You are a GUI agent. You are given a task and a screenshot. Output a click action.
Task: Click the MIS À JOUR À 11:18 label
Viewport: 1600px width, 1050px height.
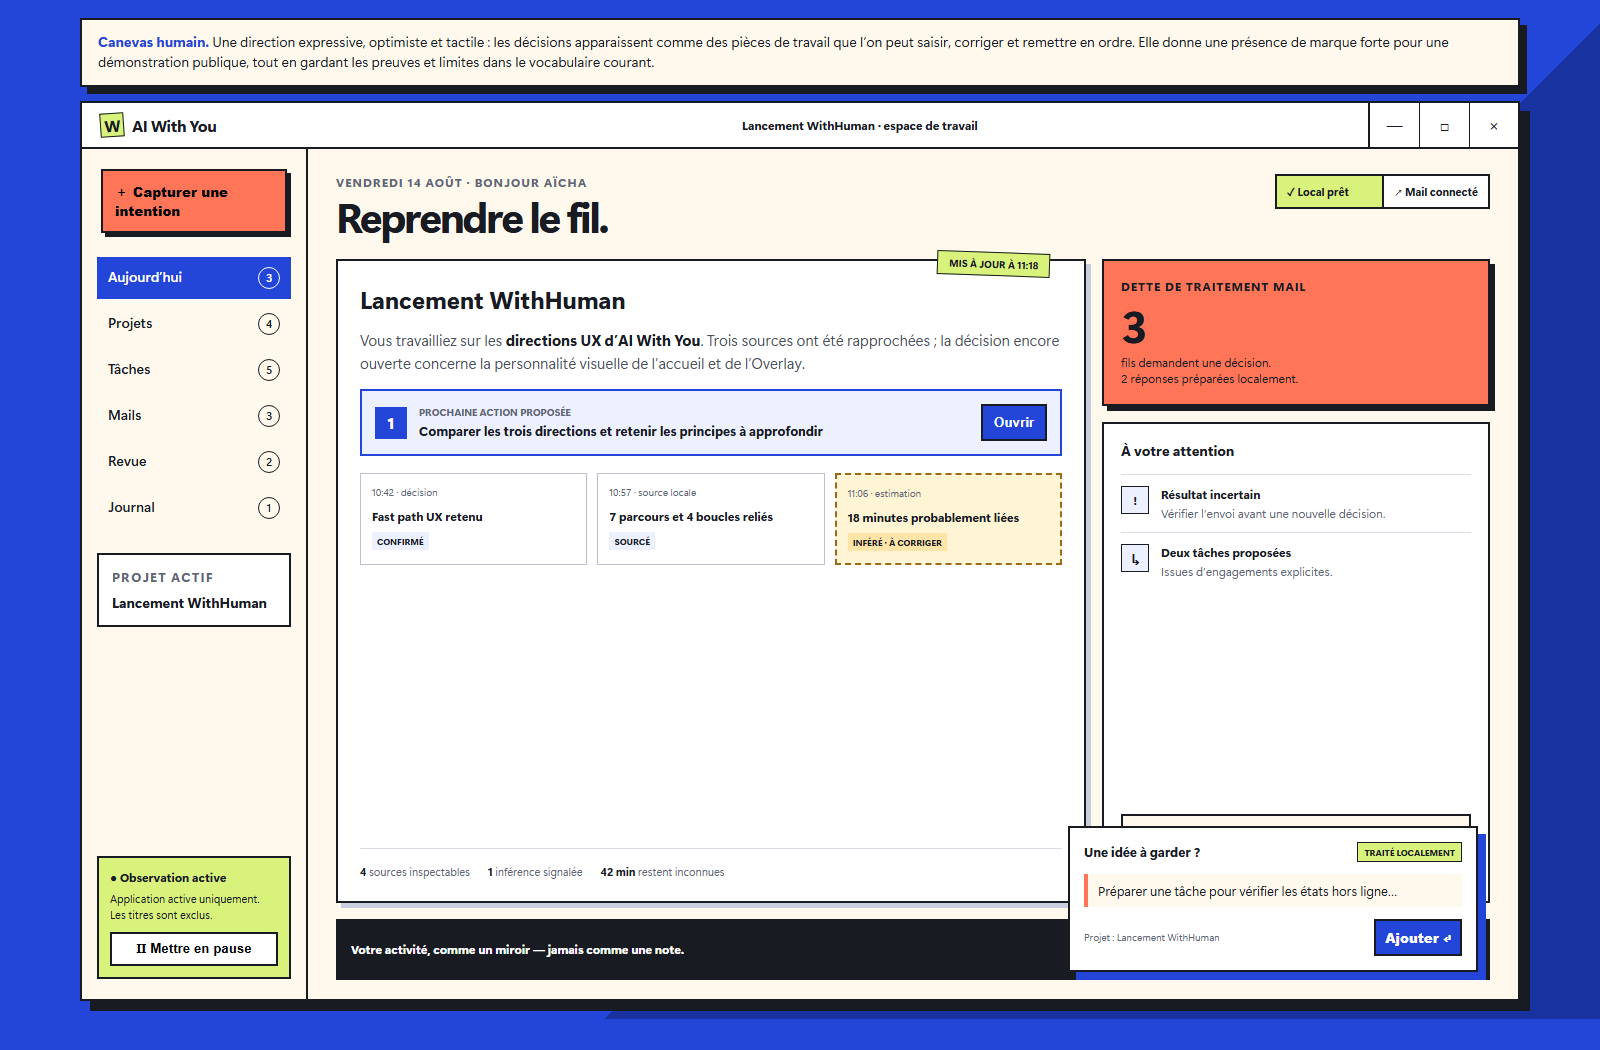[993, 264]
